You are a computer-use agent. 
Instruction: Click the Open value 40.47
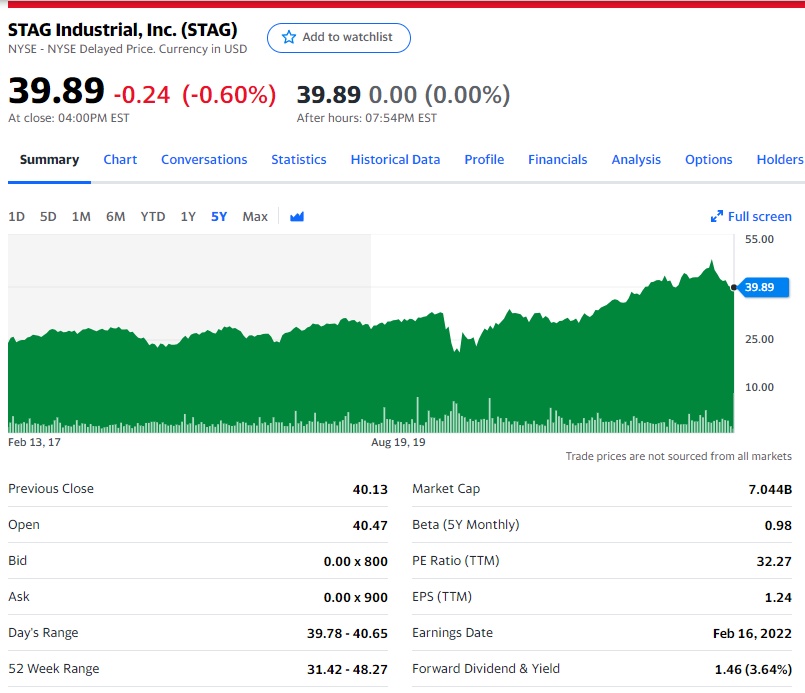tap(370, 525)
